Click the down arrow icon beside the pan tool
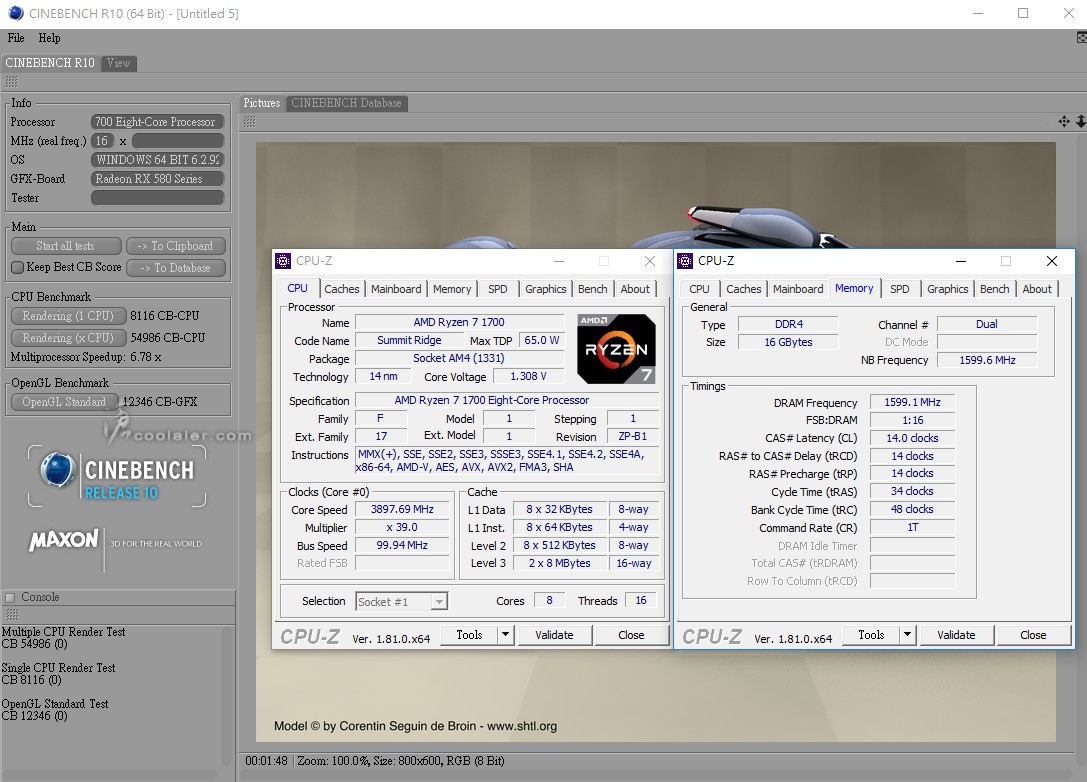Screen dimensions: 1087x782 [1080, 122]
